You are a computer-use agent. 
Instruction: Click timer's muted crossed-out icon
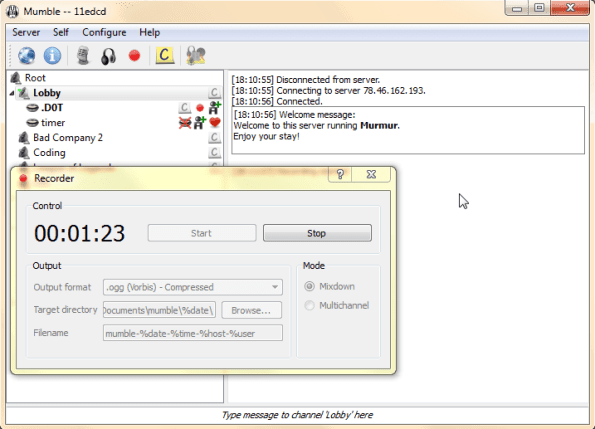pos(185,123)
